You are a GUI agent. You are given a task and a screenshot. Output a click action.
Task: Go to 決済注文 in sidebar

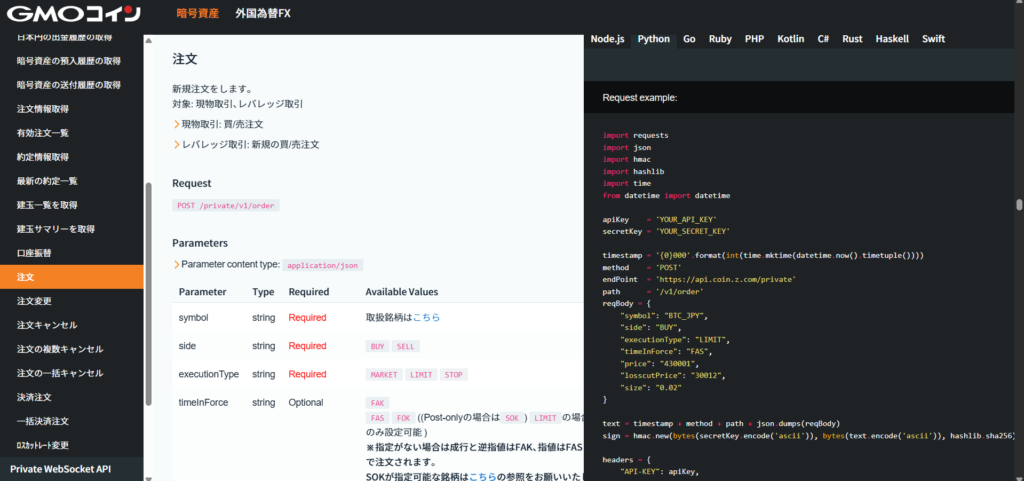pos(34,397)
